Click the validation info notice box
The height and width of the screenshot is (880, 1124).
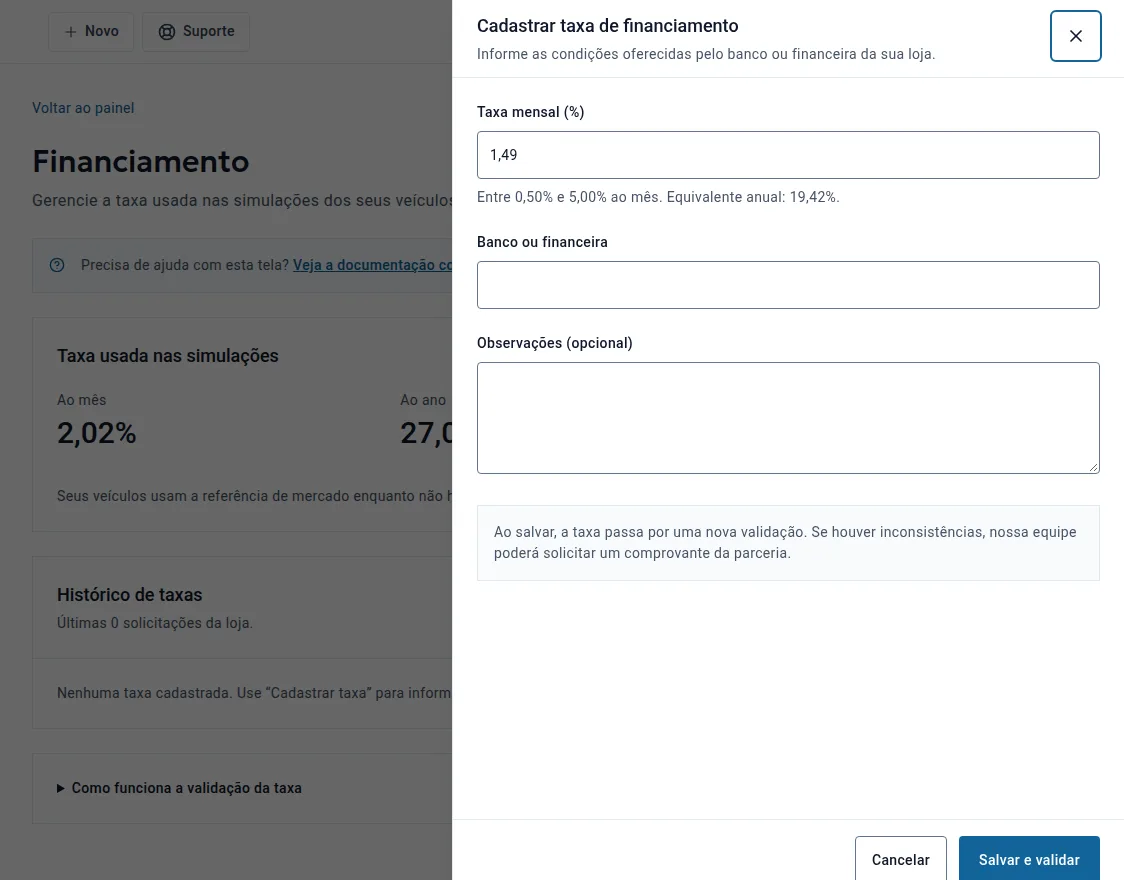788,542
